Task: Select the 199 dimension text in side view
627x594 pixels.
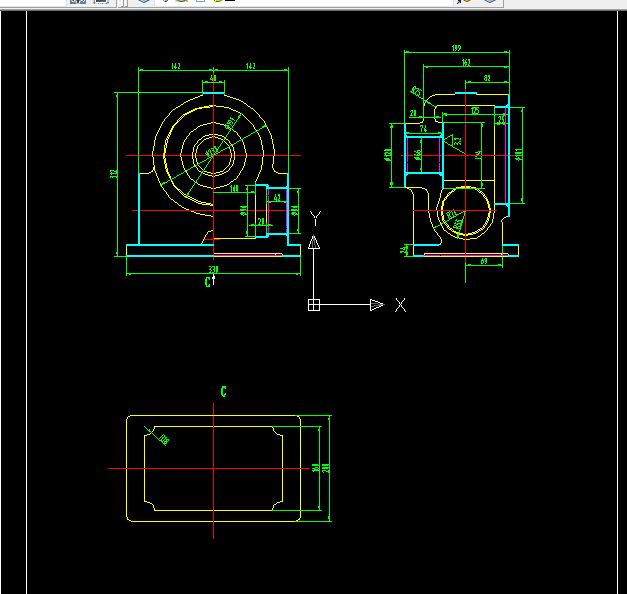Action: (456, 48)
